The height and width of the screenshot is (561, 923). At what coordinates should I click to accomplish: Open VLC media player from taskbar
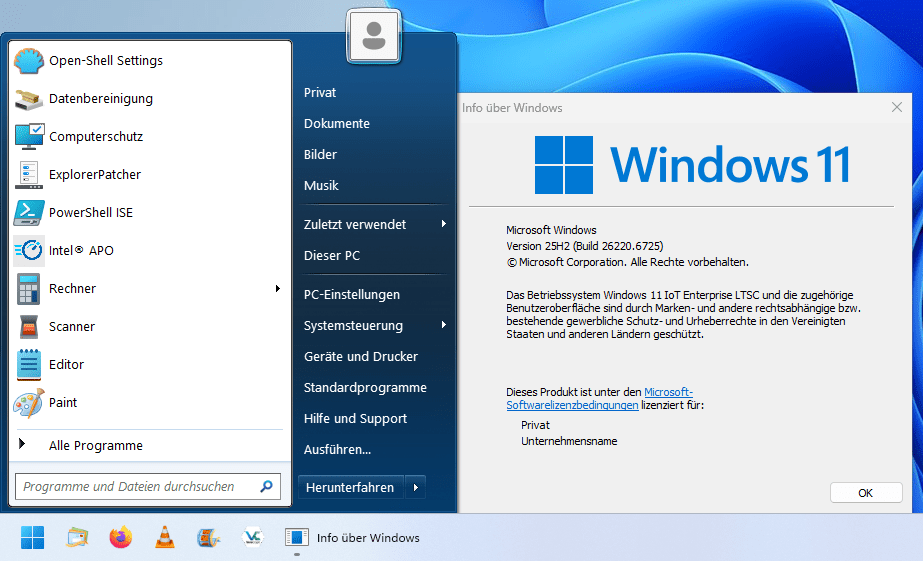click(165, 537)
